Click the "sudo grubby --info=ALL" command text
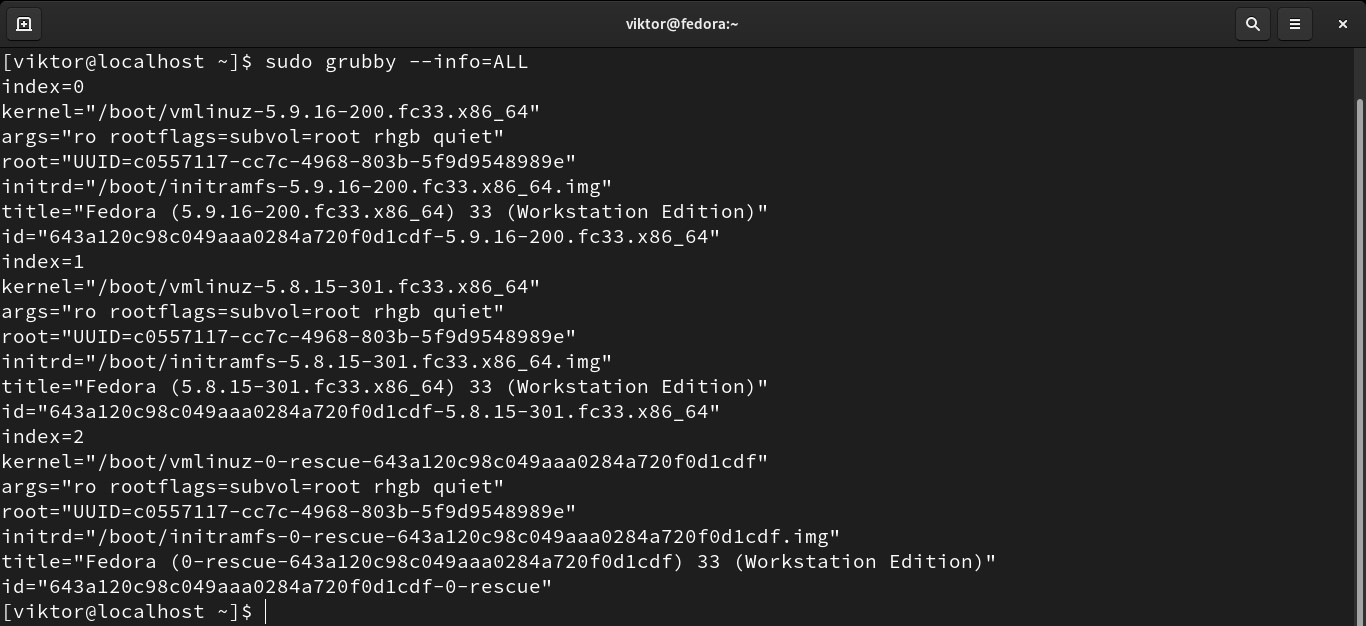The width and height of the screenshot is (1366, 626). 396,62
